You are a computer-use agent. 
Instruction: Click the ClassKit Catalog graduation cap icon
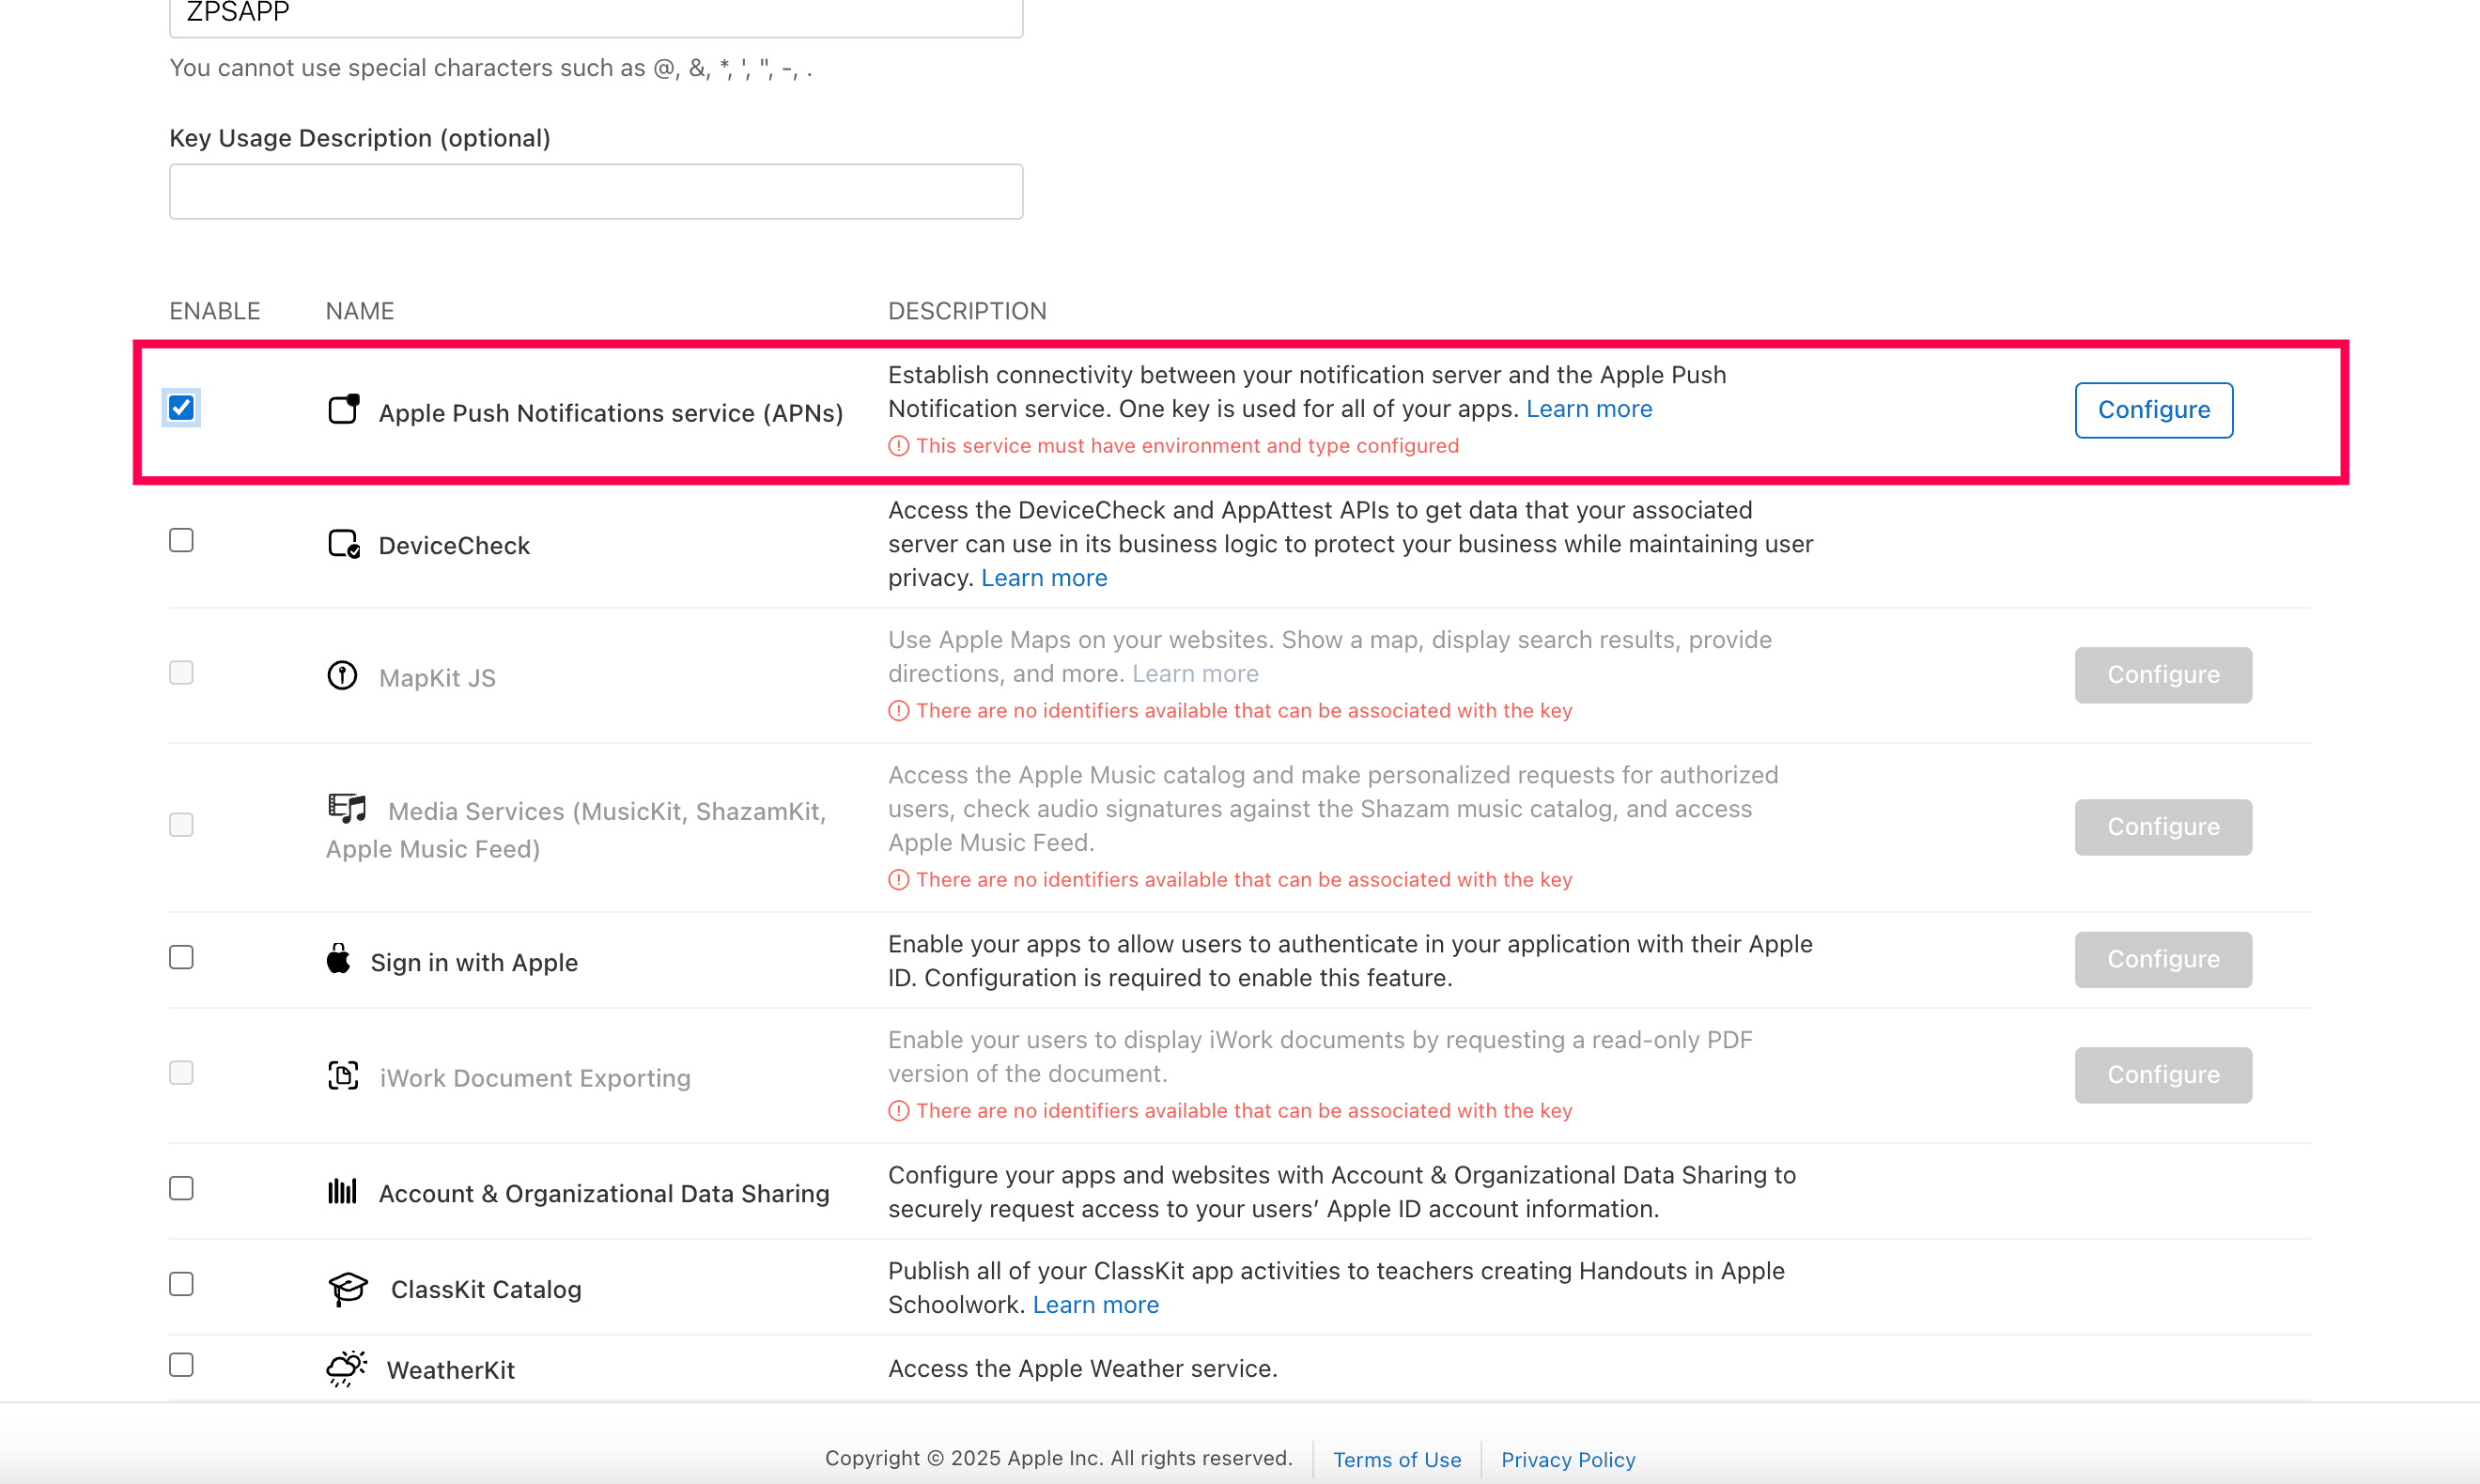tap(348, 1288)
